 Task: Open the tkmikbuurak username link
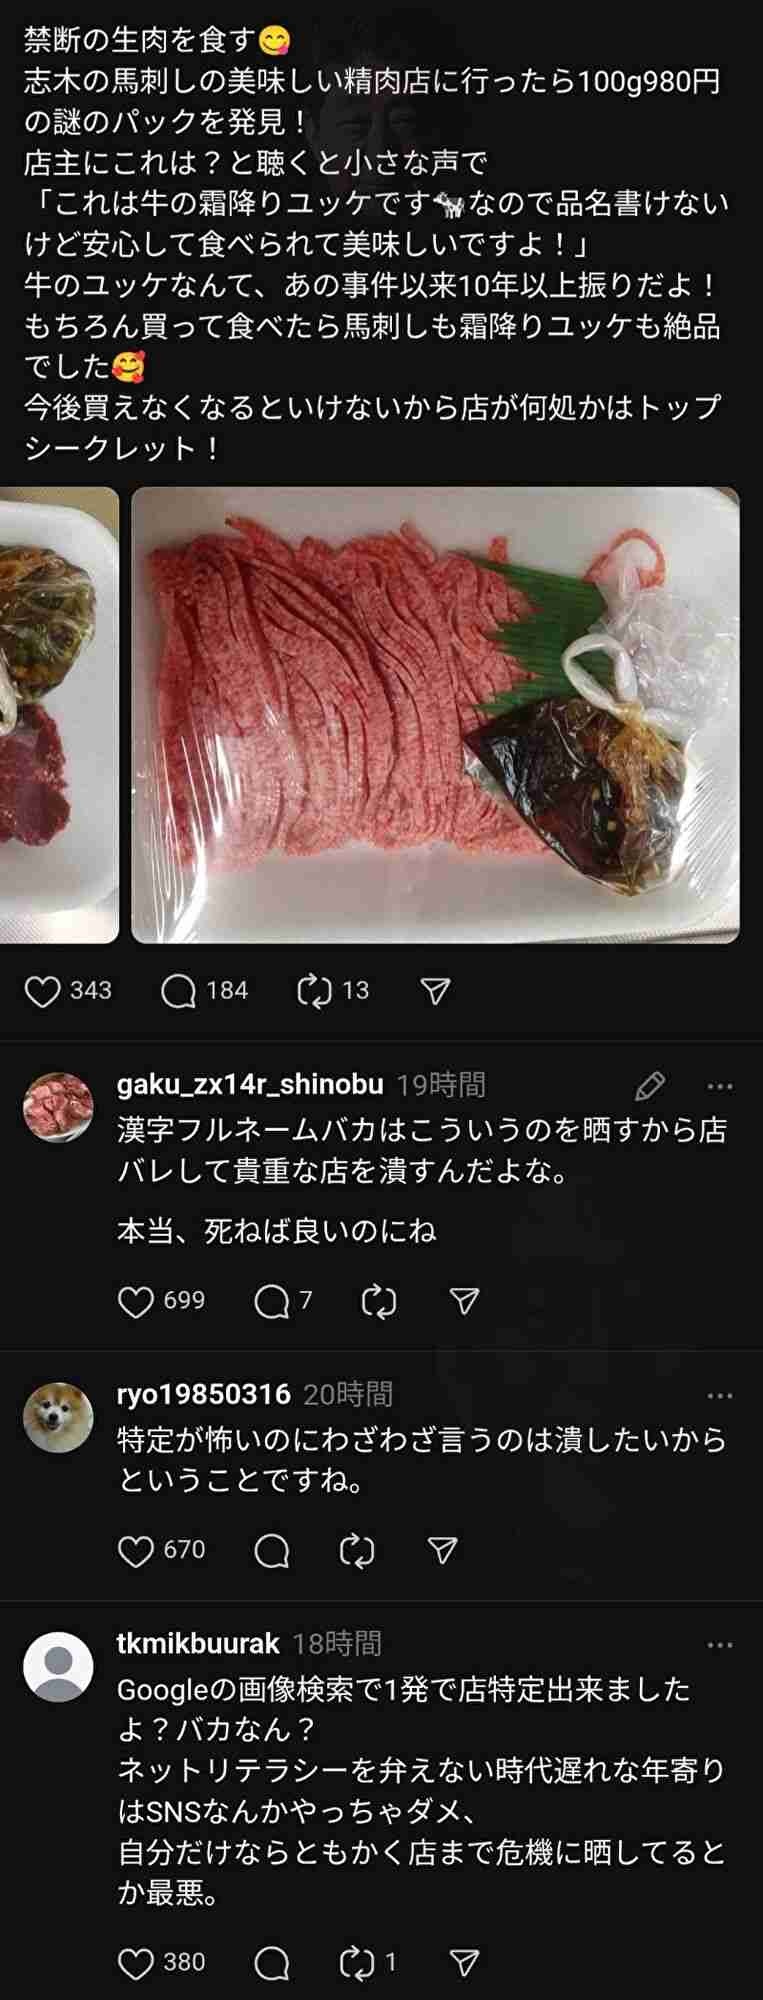198,1643
